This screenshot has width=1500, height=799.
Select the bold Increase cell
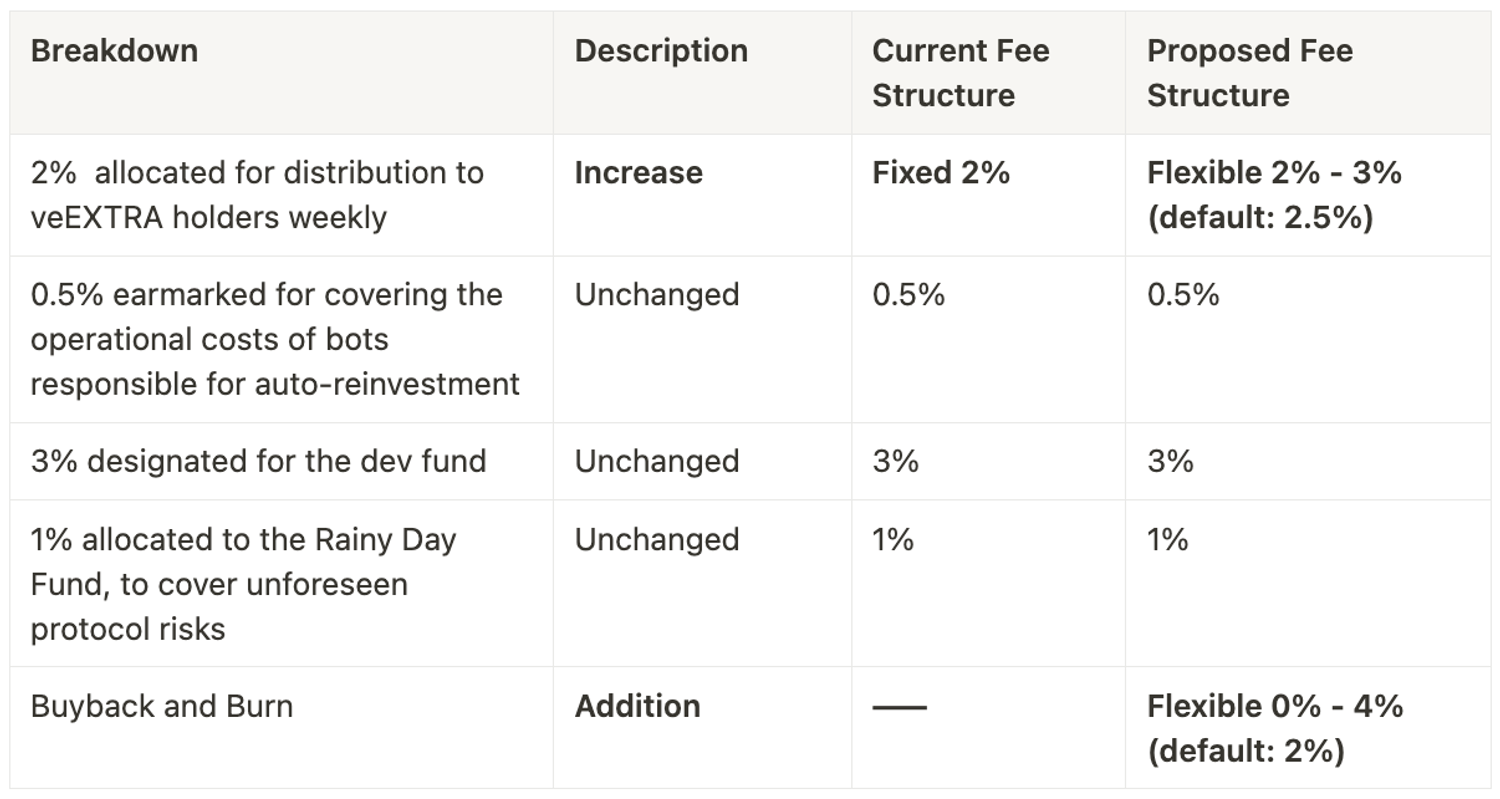[x=638, y=173]
